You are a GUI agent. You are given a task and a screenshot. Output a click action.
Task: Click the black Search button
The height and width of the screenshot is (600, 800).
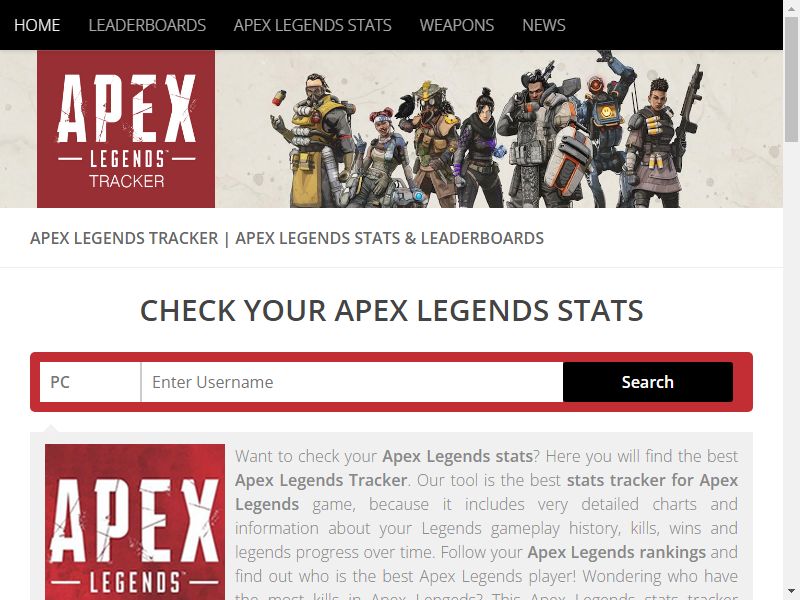pyautogui.click(x=648, y=382)
